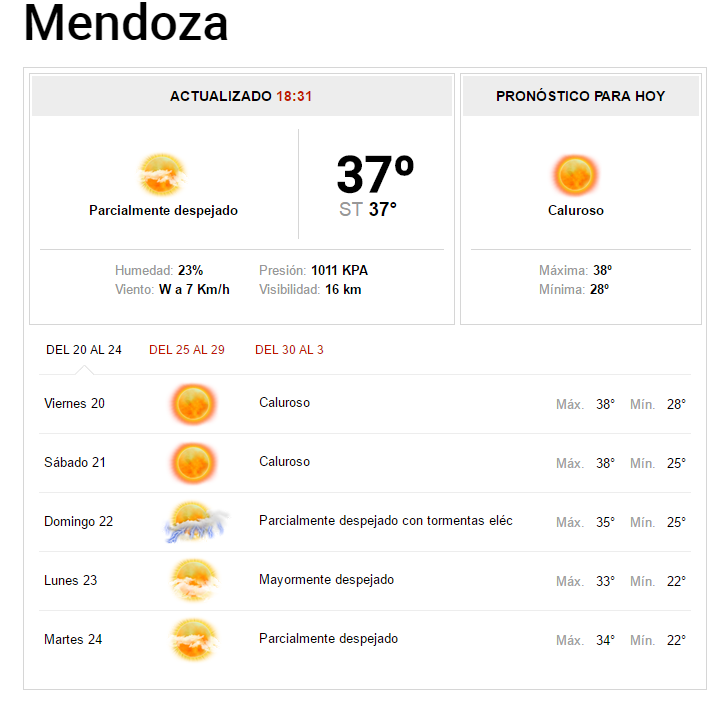Click the large 37° temperature reading
Screen dimensions: 726x705
375,174
